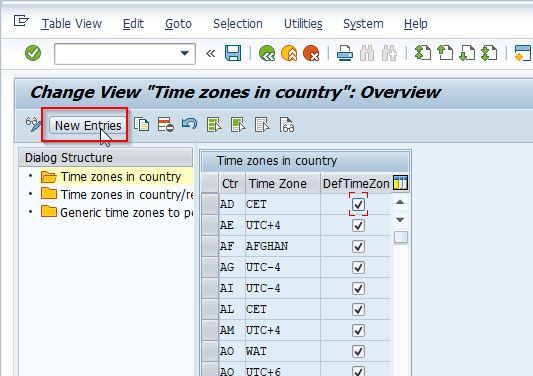Click the UTC+4 cell in AE row
Viewport: 533px width, 376px height.
coord(283,225)
